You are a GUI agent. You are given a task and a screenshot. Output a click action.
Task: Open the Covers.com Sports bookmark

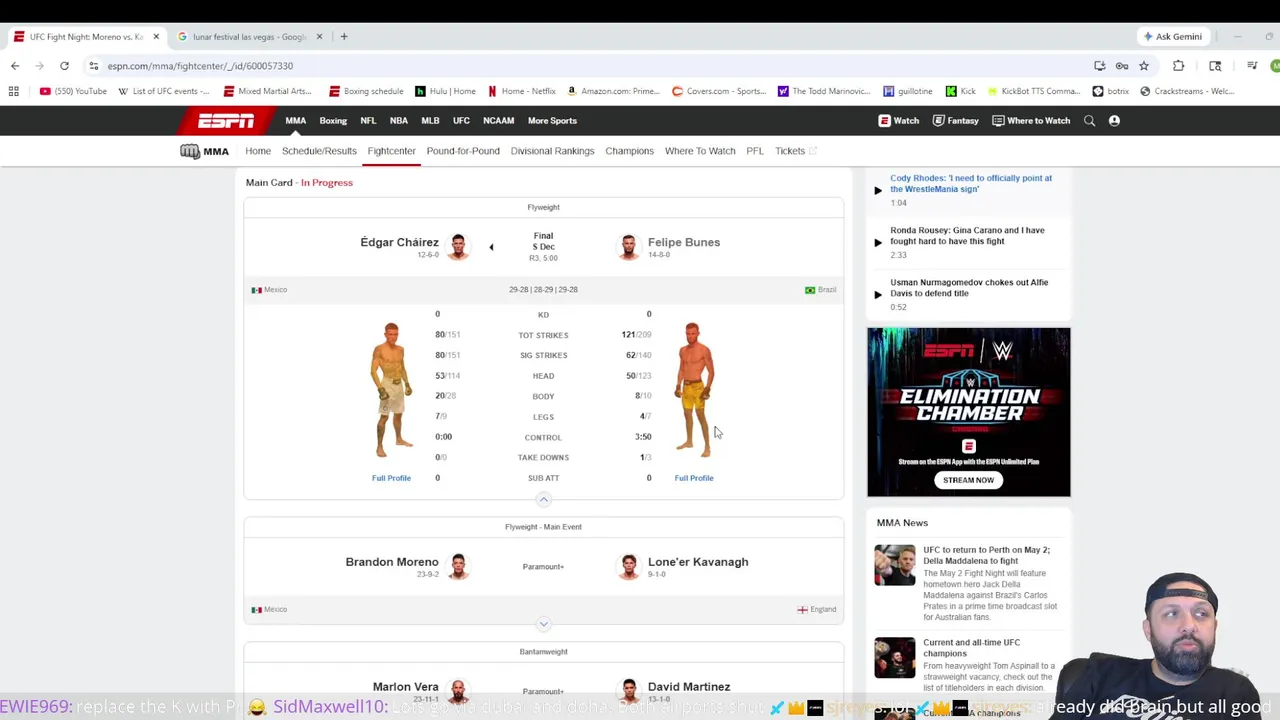click(719, 91)
